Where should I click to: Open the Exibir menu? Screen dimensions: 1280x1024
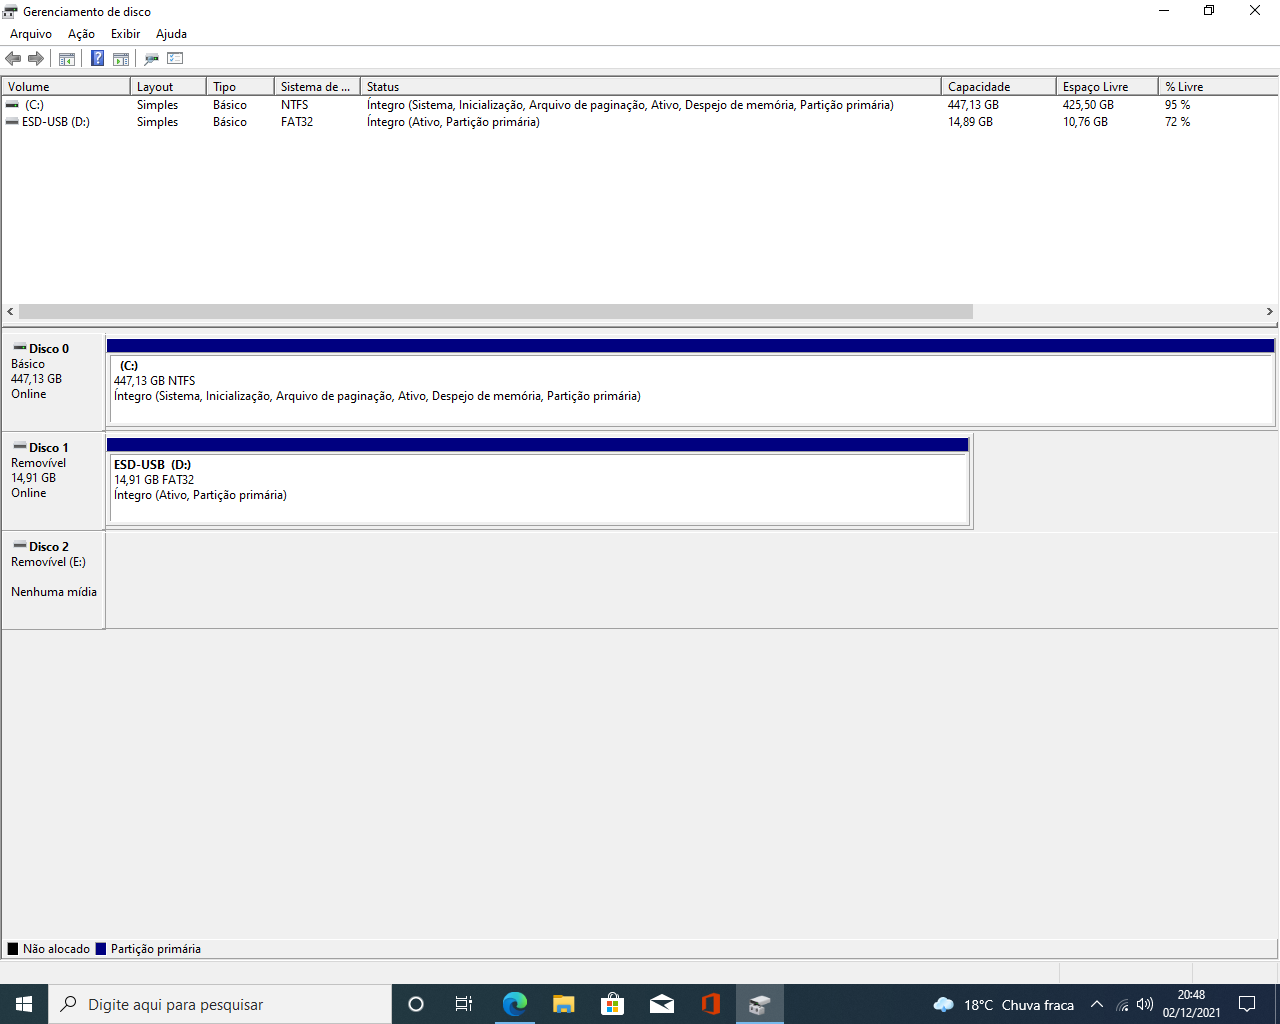[x=125, y=34]
